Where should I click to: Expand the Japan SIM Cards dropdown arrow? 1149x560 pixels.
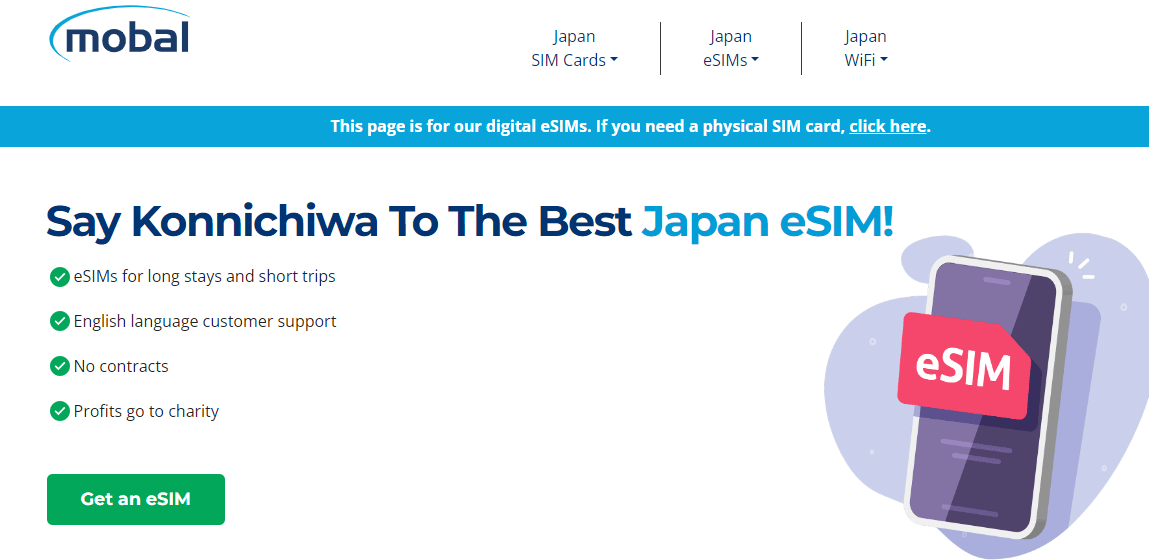[x=614, y=60]
